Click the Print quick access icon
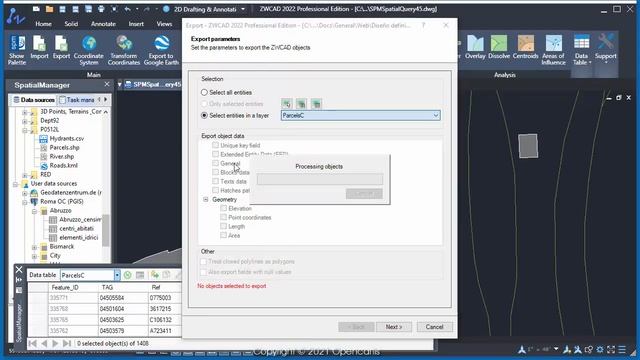Viewport: 640px width, 360px height. (101, 9)
